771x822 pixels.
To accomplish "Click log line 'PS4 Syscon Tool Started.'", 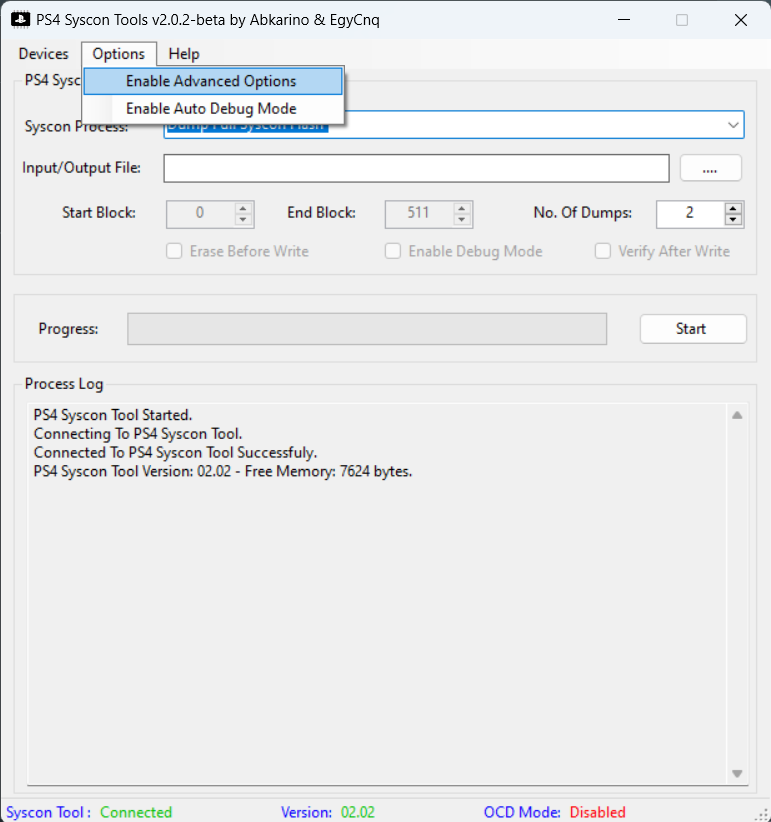I will point(113,415).
